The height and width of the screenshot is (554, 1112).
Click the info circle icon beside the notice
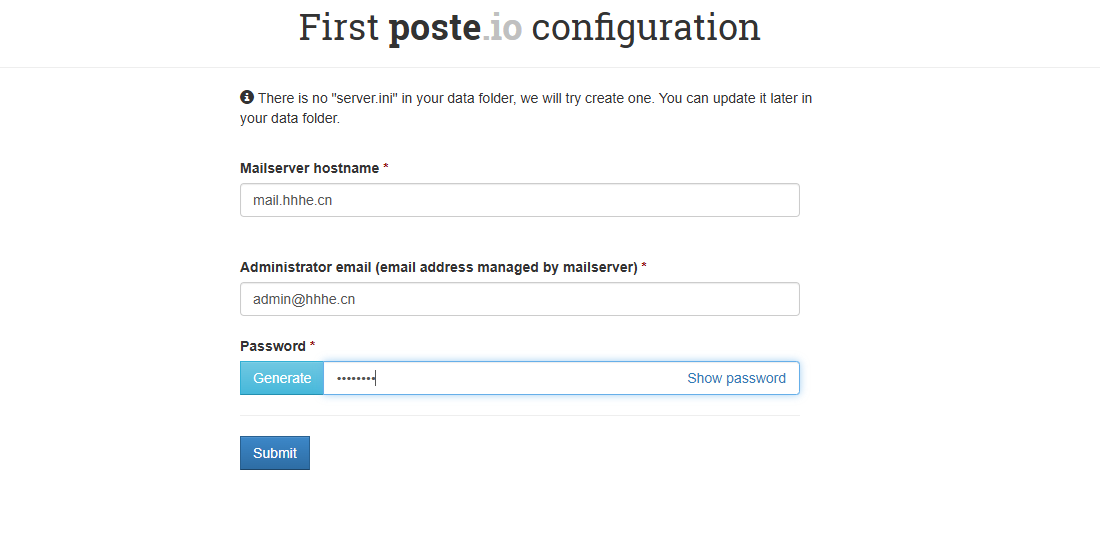pos(247,97)
